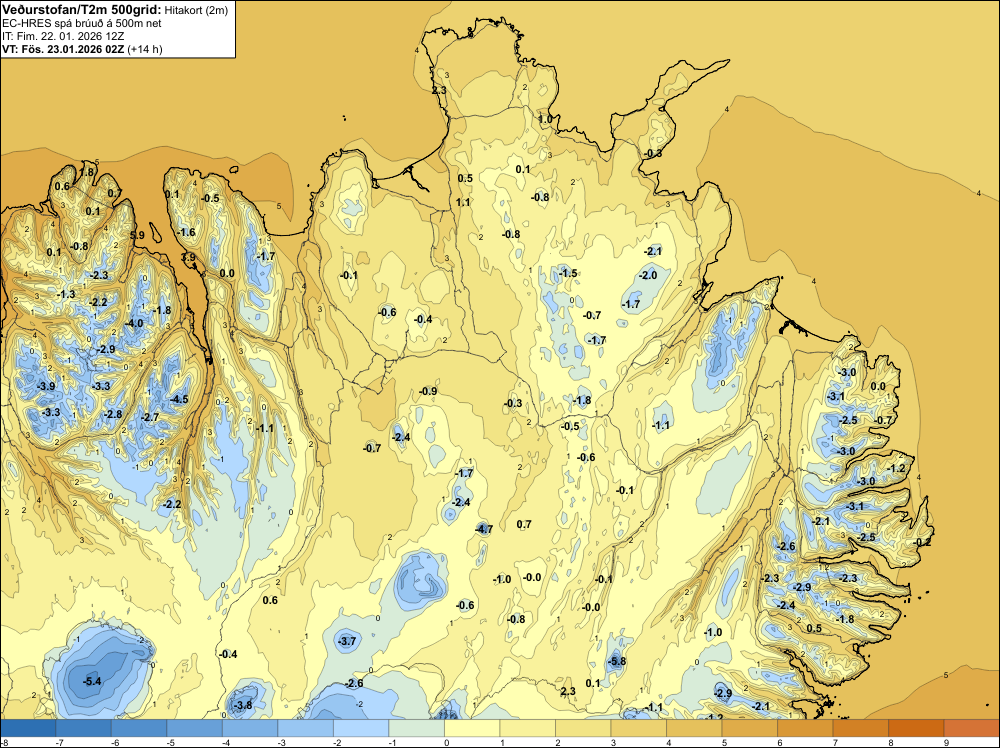
Task: Click the '9' legend scale label
Action: (x=946, y=742)
